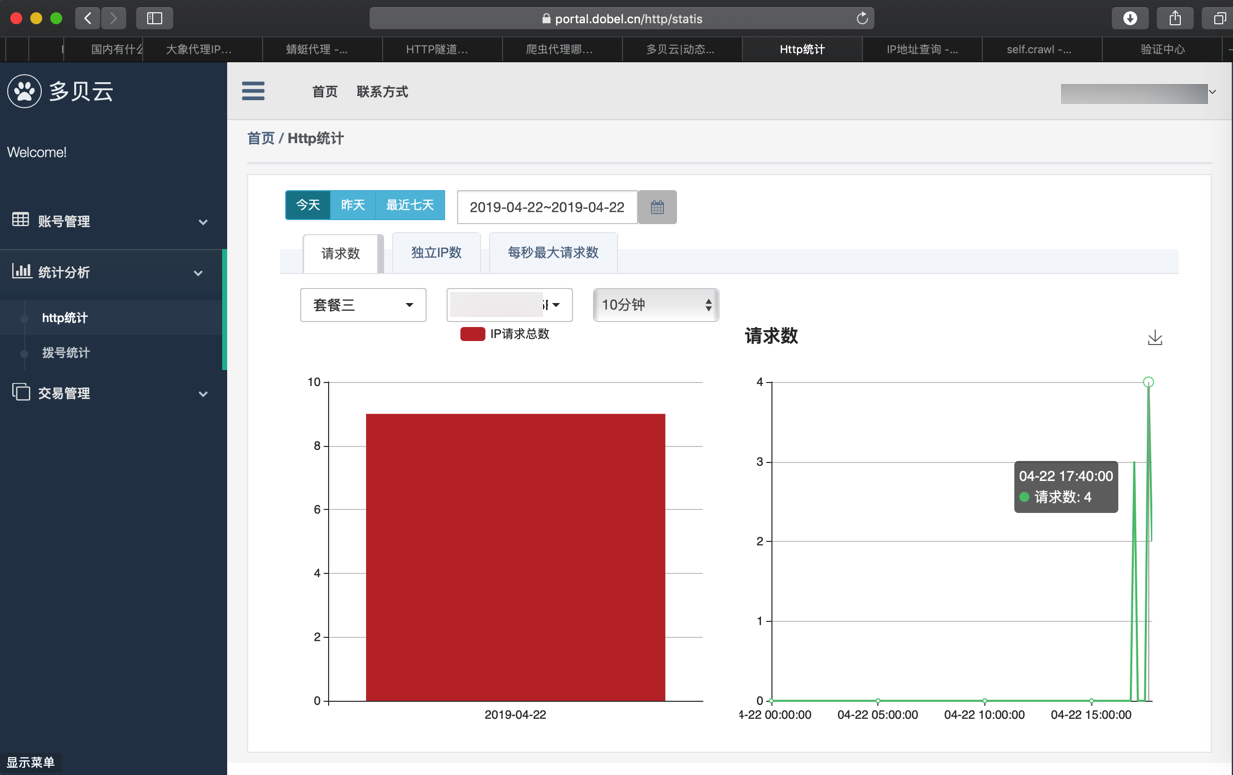Reload the page in the address bar
This screenshot has width=1233, height=775.
[861, 18]
